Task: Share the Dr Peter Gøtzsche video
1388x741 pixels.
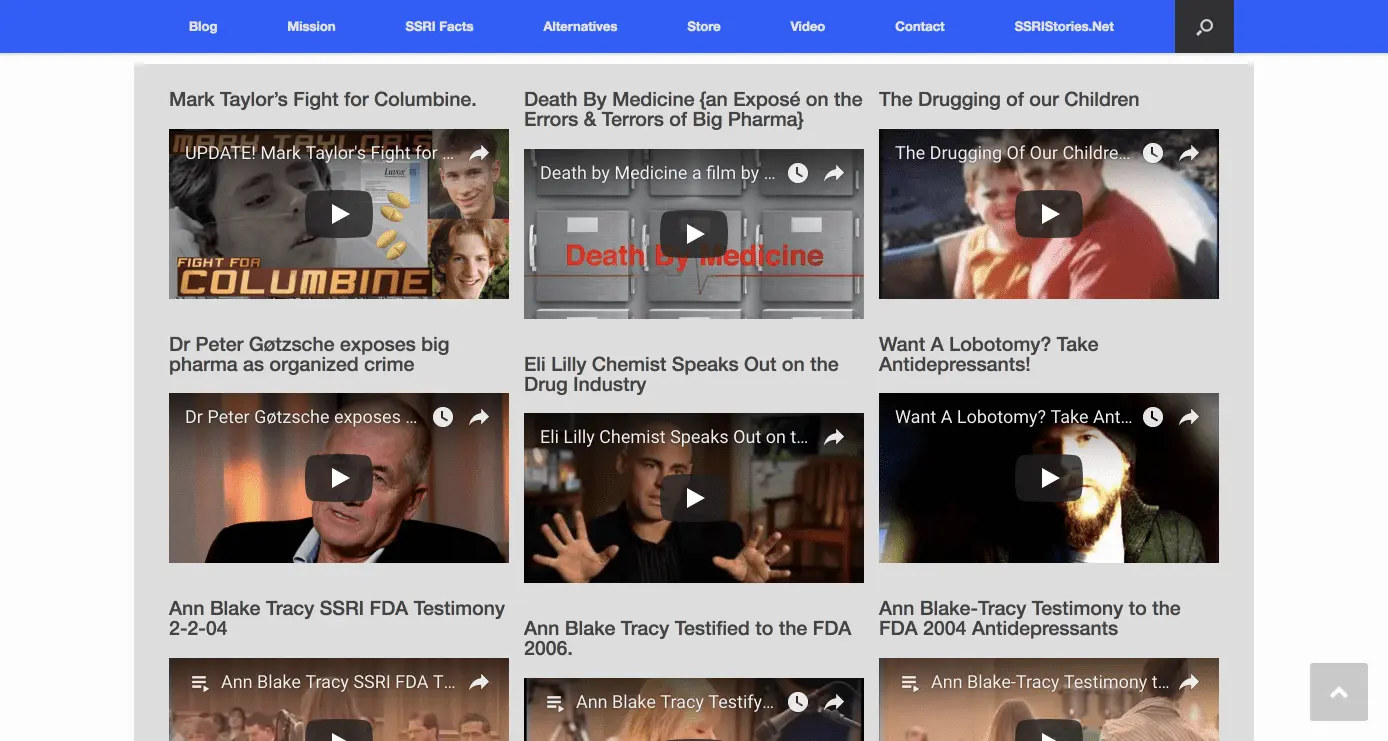Action: pyautogui.click(x=479, y=417)
